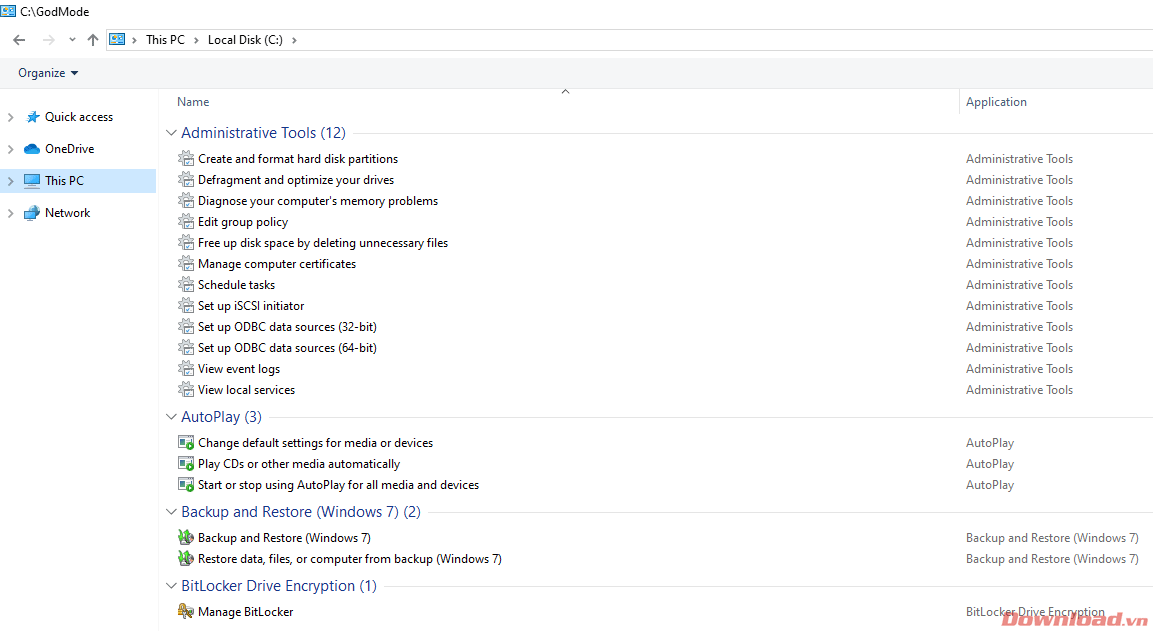Click This PC breadcrumb in address bar
The image size is (1153, 631).
click(165, 40)
